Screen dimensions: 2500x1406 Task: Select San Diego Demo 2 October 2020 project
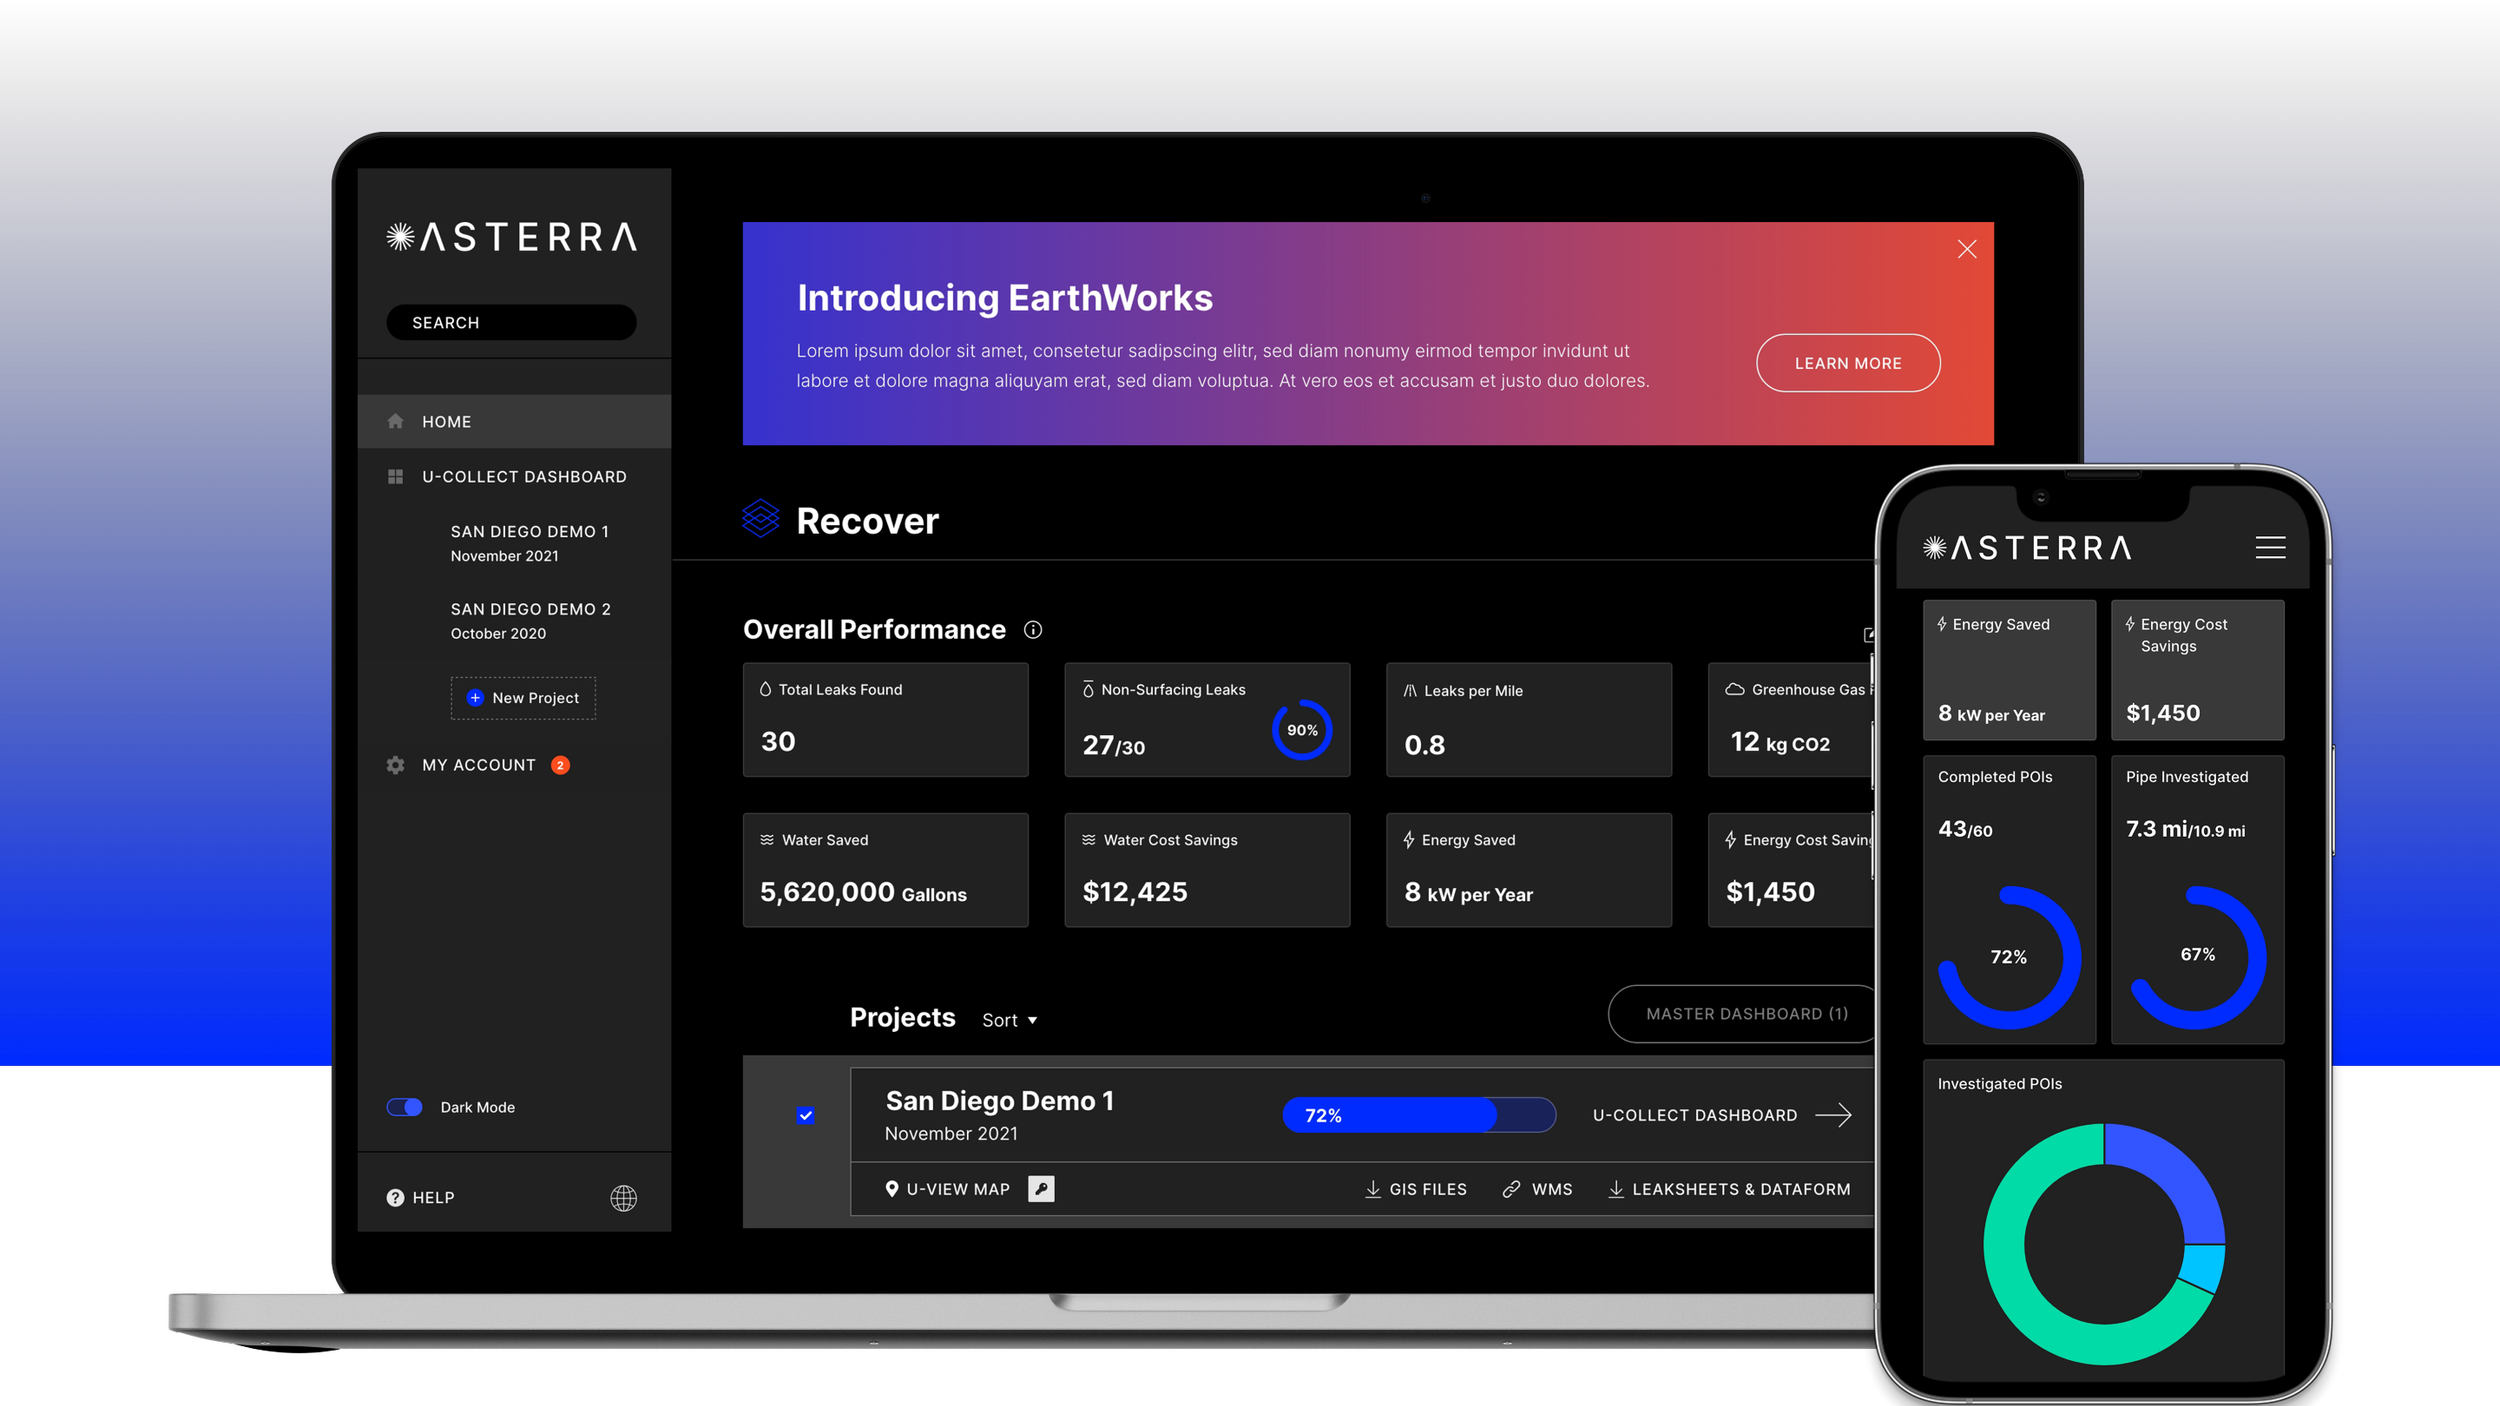pos(531,620)
